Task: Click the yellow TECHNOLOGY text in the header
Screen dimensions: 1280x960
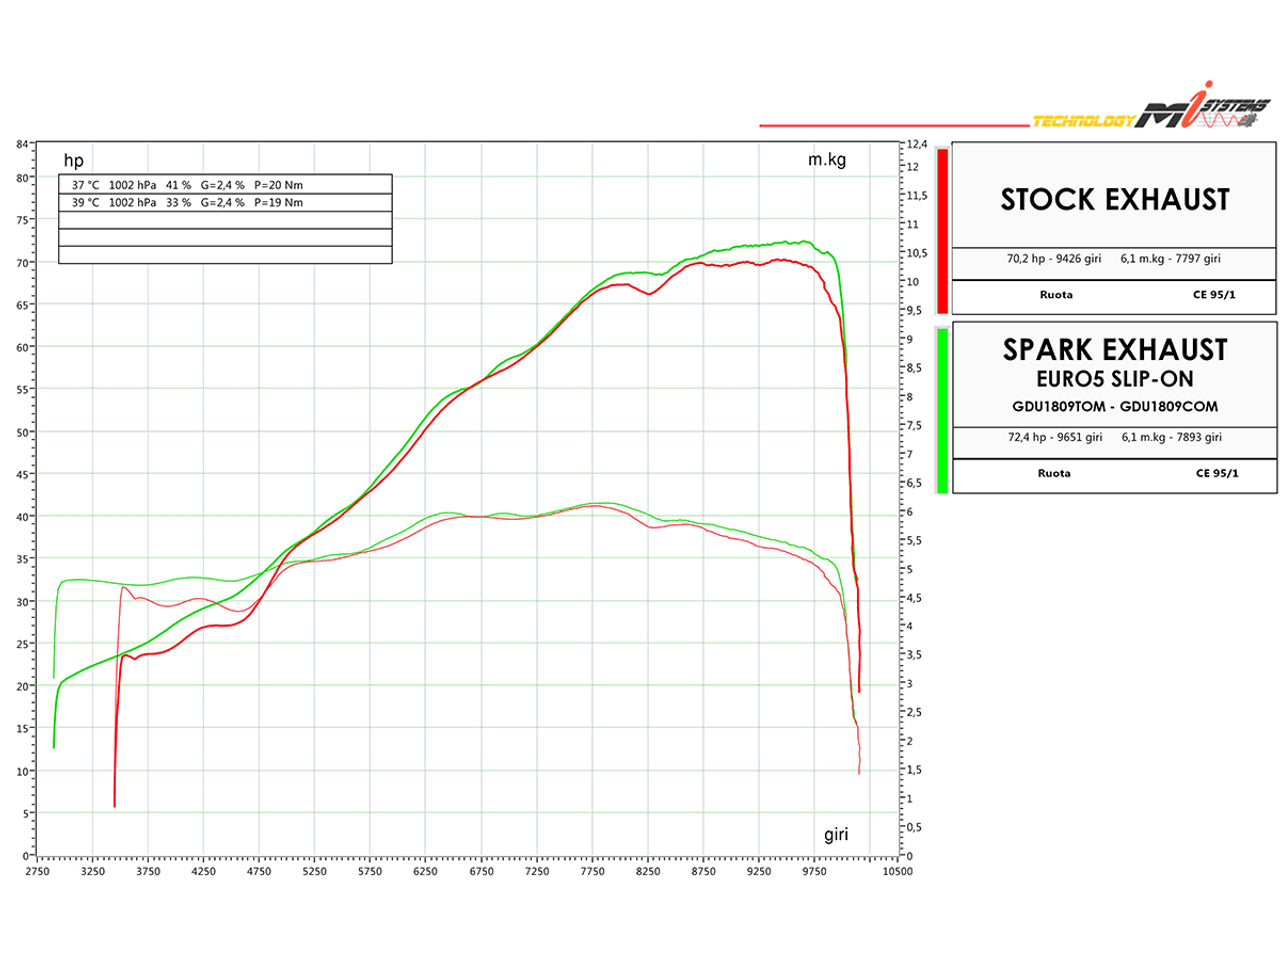Action: 1083,121
